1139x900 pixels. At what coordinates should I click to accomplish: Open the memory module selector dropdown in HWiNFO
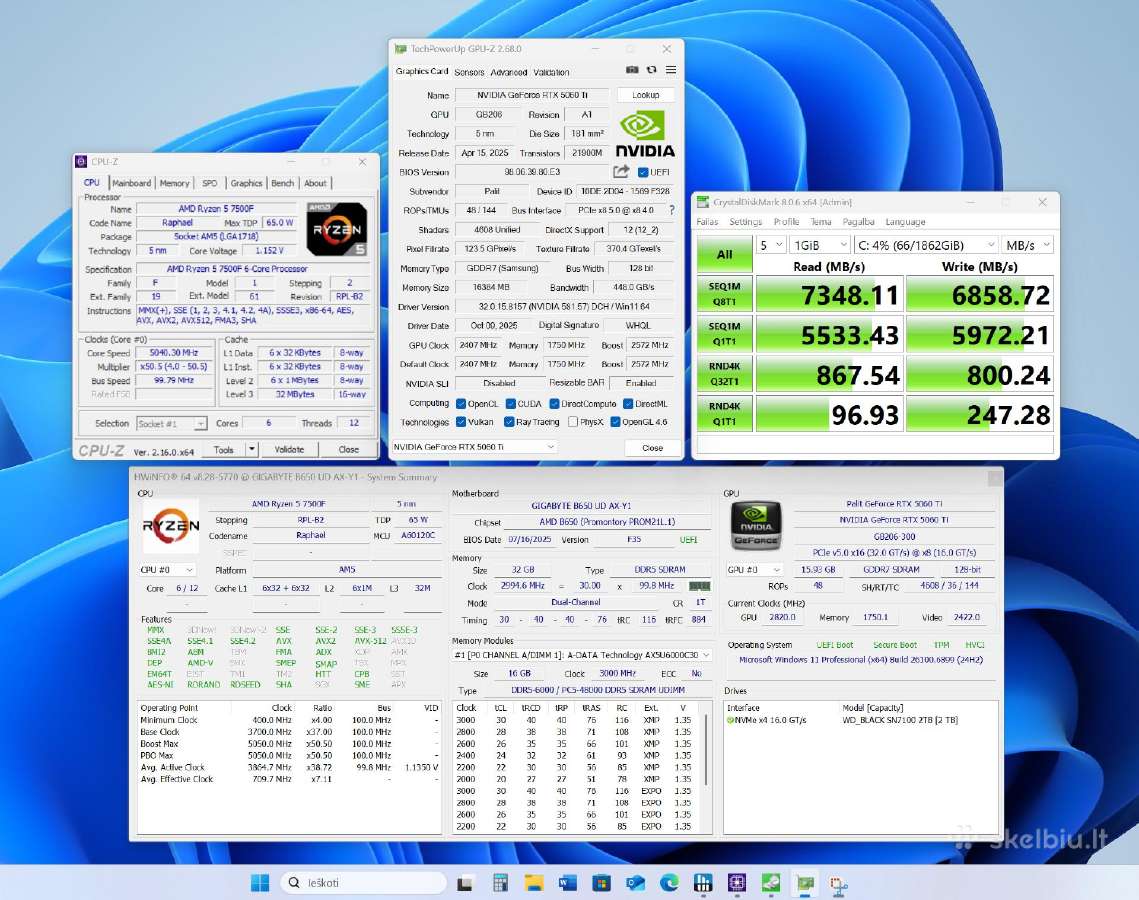point(581,654)
